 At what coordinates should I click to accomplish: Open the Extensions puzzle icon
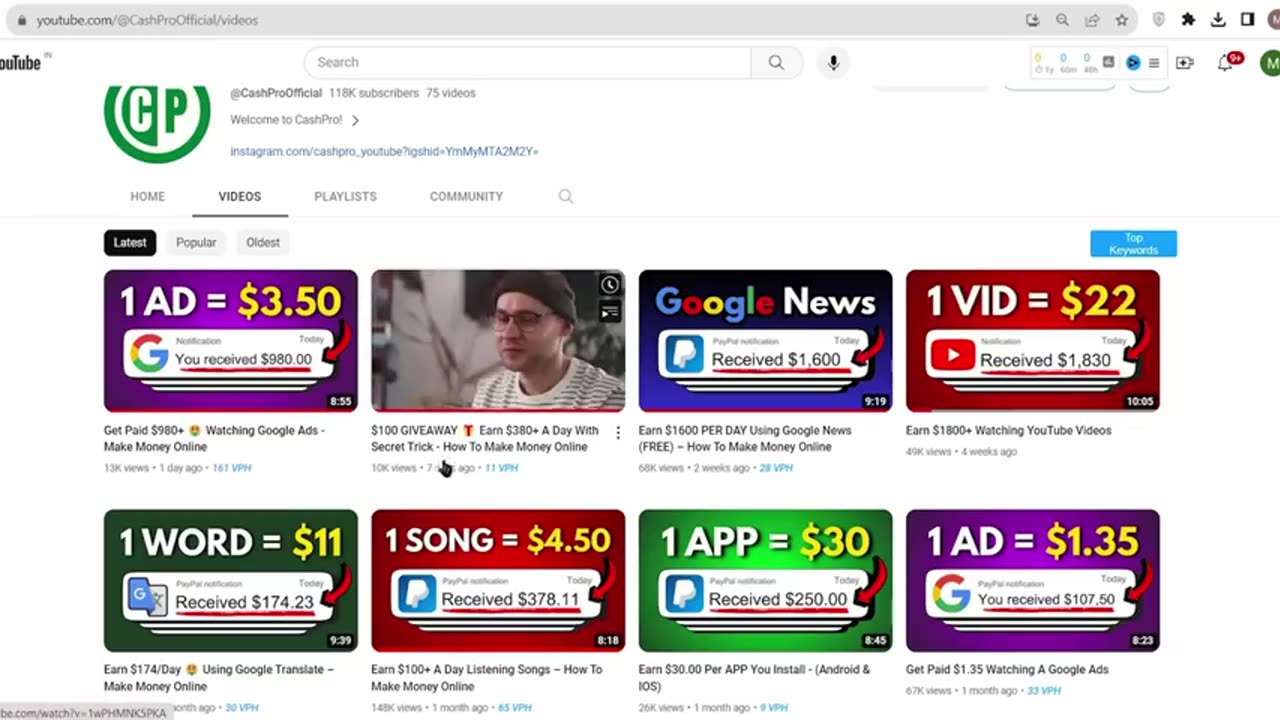[1188, 20]
